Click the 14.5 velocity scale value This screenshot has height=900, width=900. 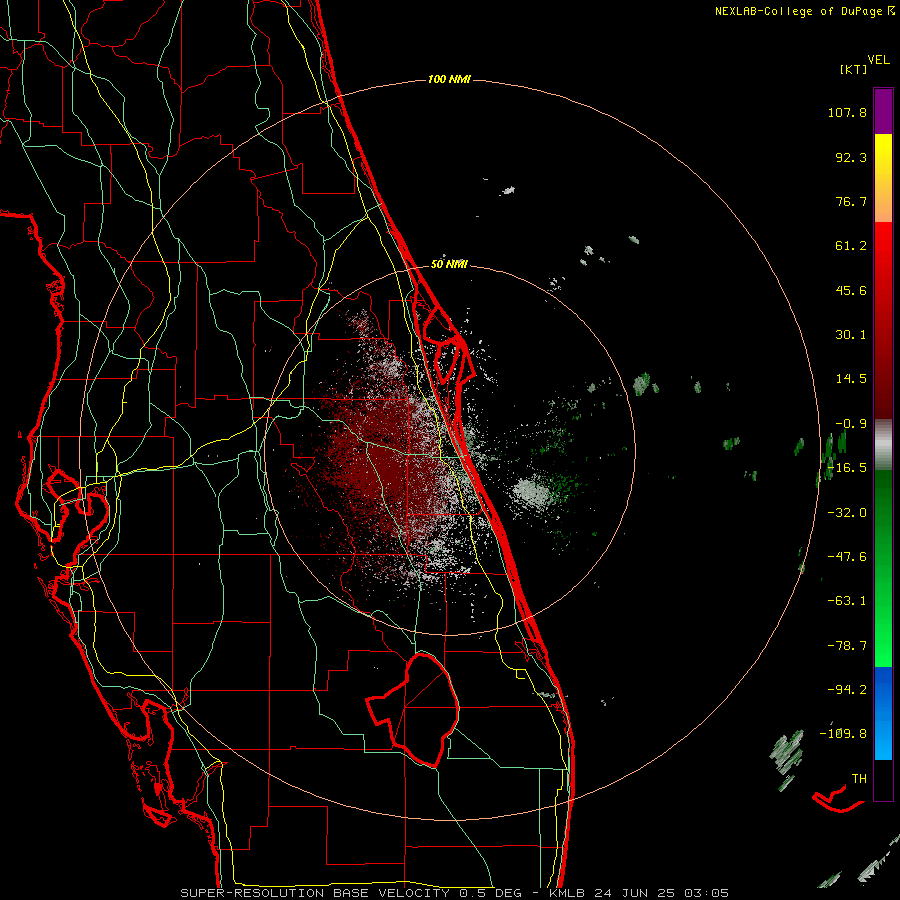pyautogui.click(x=851, y=379)
